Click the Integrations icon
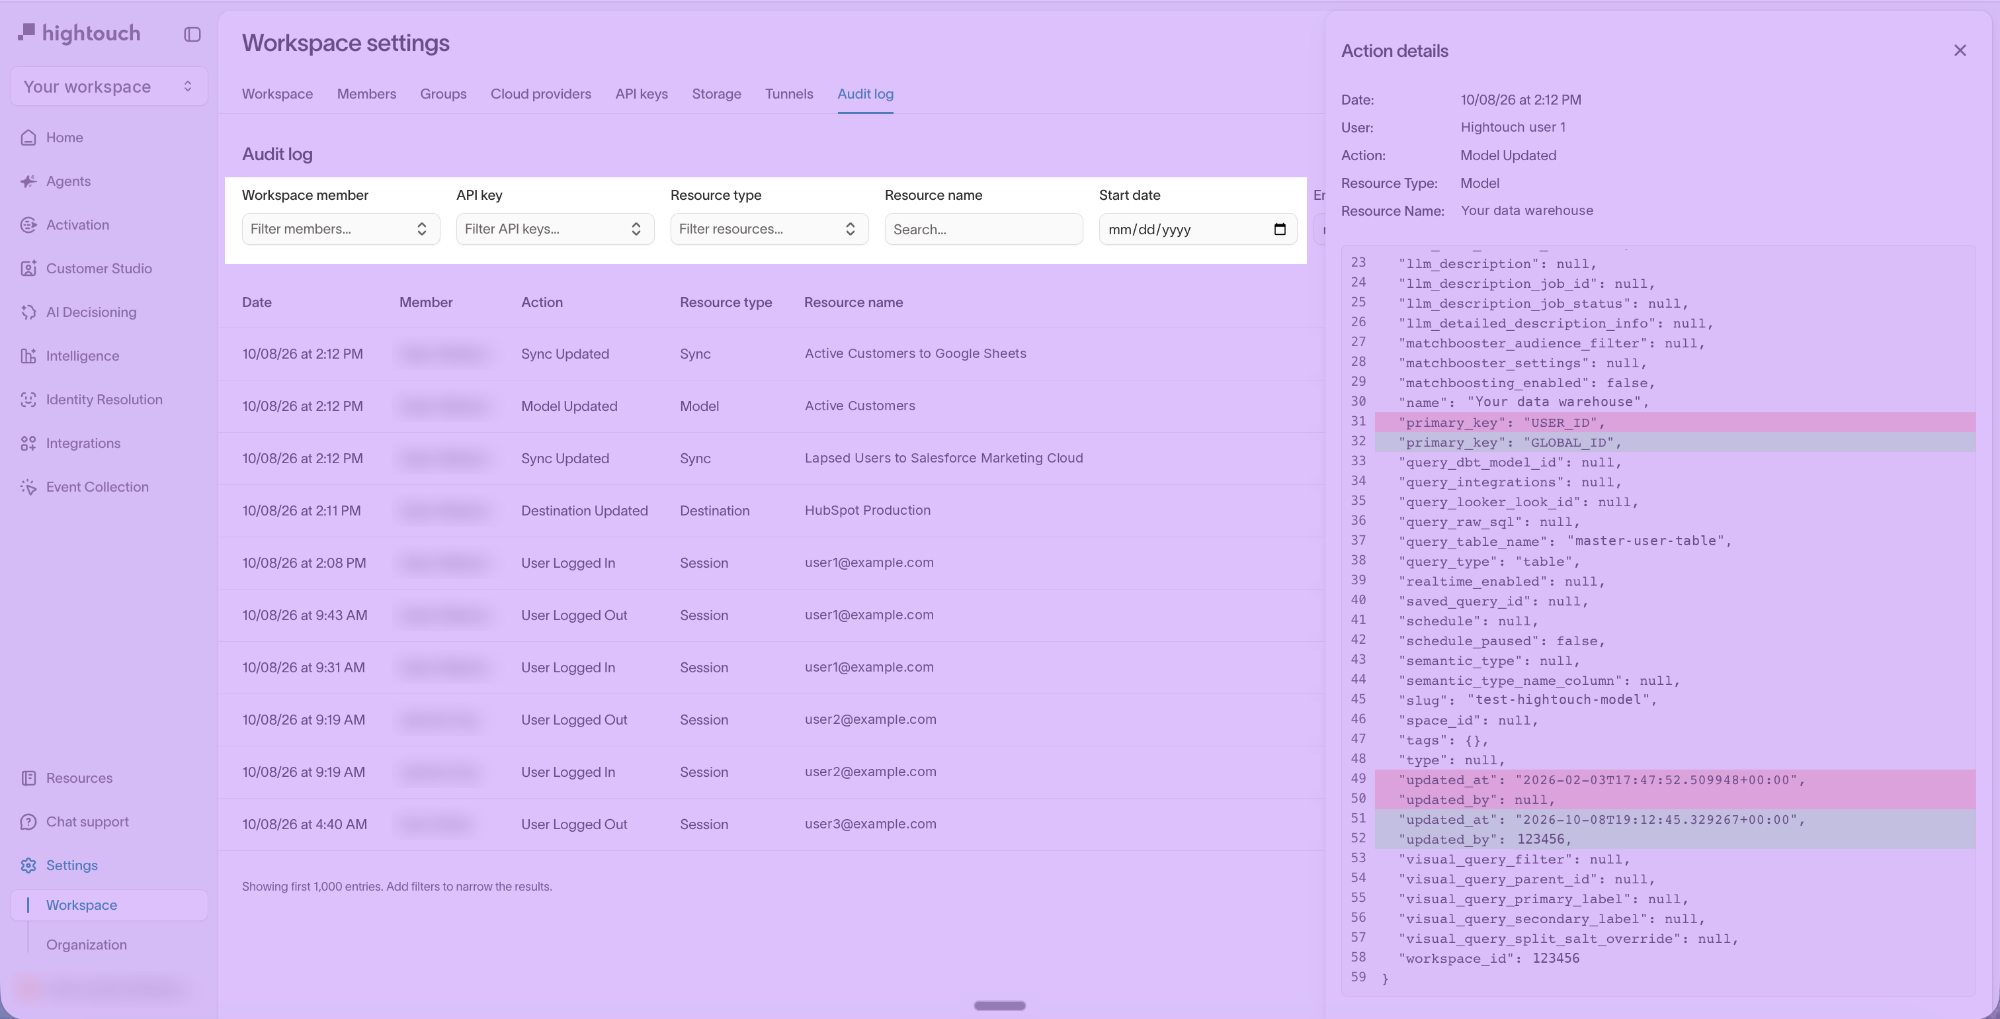Screen dimensions: 2000x1019 (x=28, y=443)
